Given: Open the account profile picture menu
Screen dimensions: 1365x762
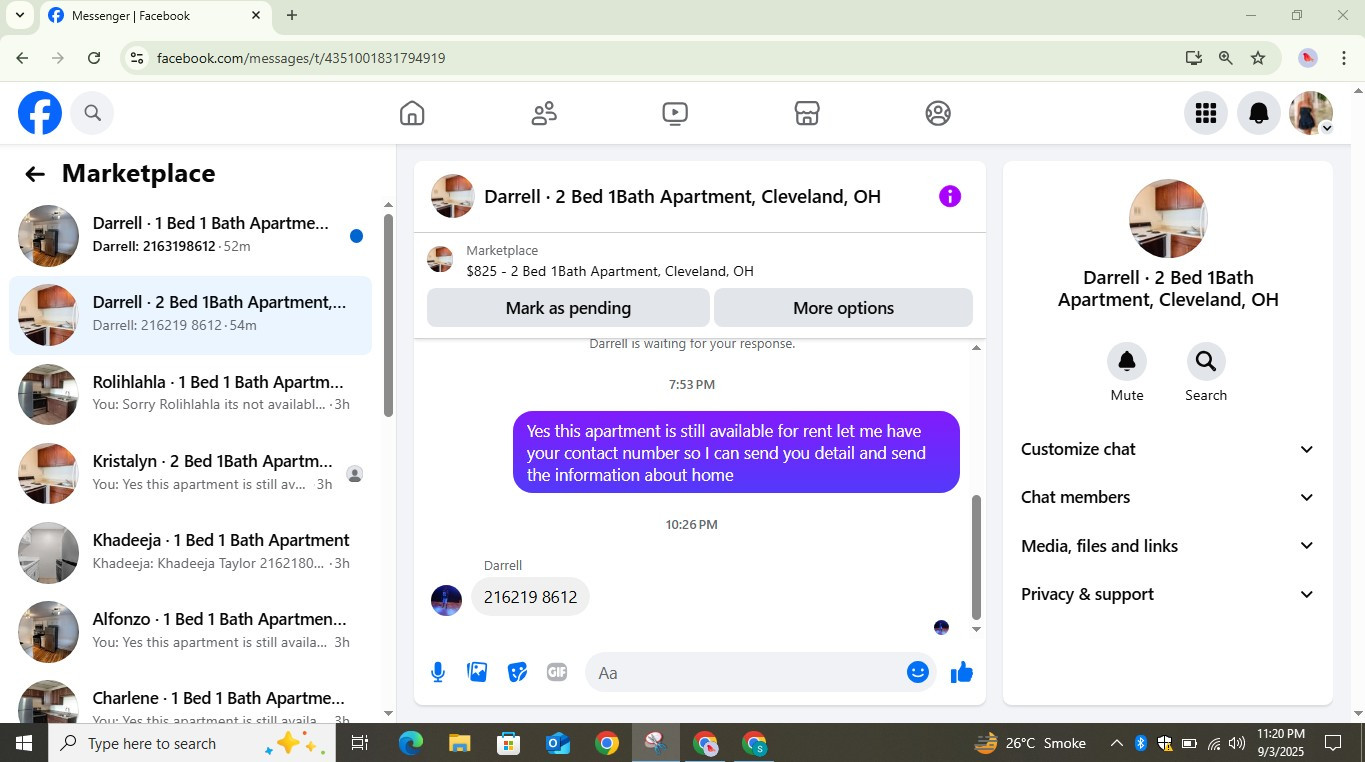Looking at the screenshot, I should pos(1311,113).
